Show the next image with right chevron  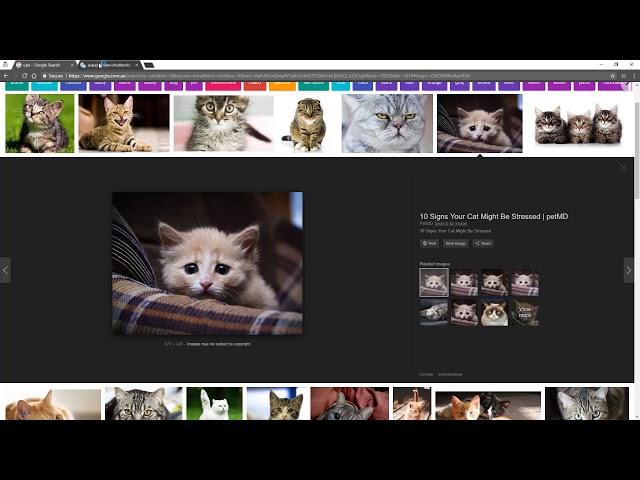(x=629, y=270)
